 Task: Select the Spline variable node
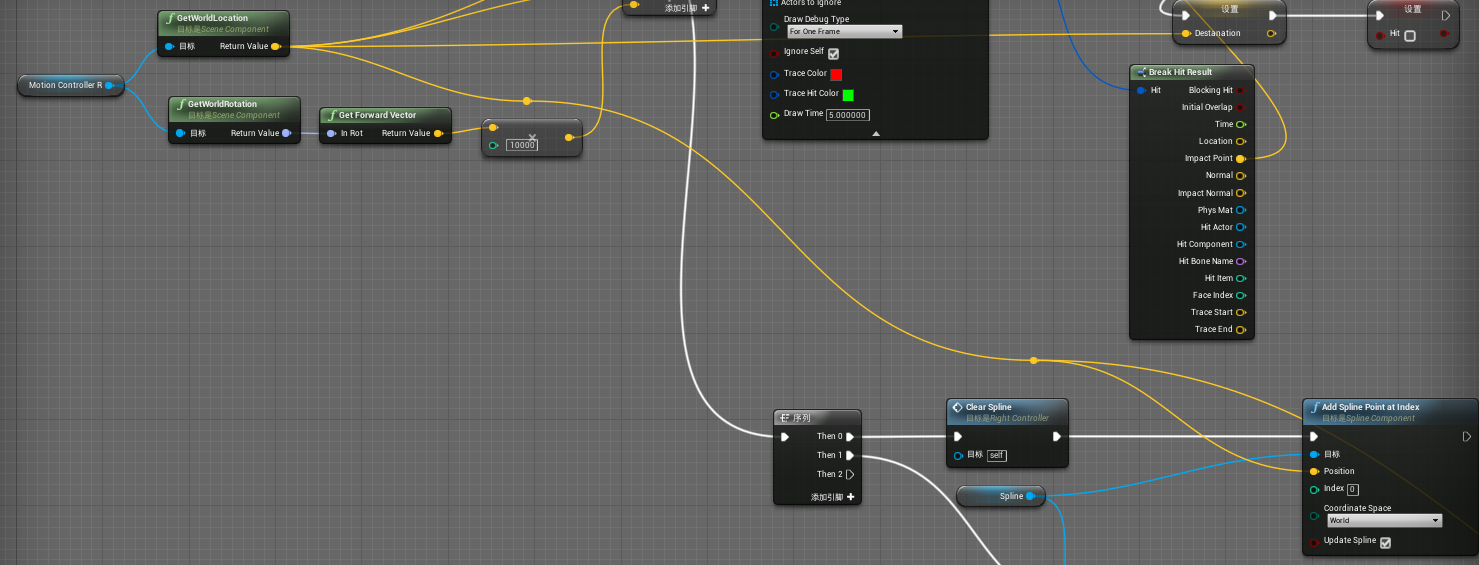[x=1001, y=496]
